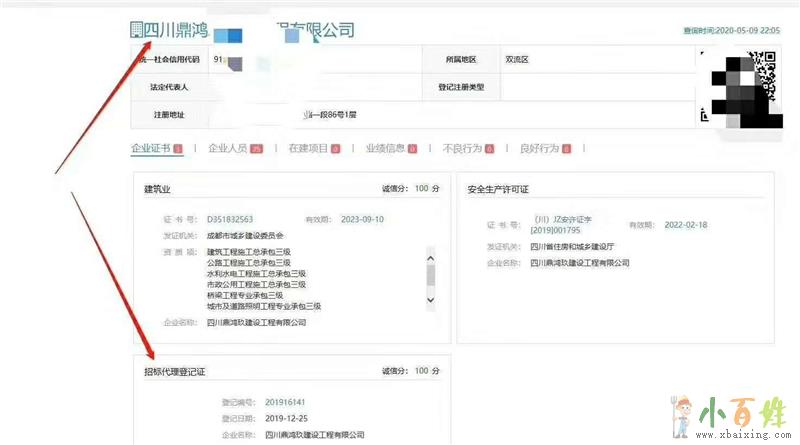The image size is (800, 445).
Task: Switch to the 企业证书 tab
Action: pyautogui.click(x=150, y=149)
